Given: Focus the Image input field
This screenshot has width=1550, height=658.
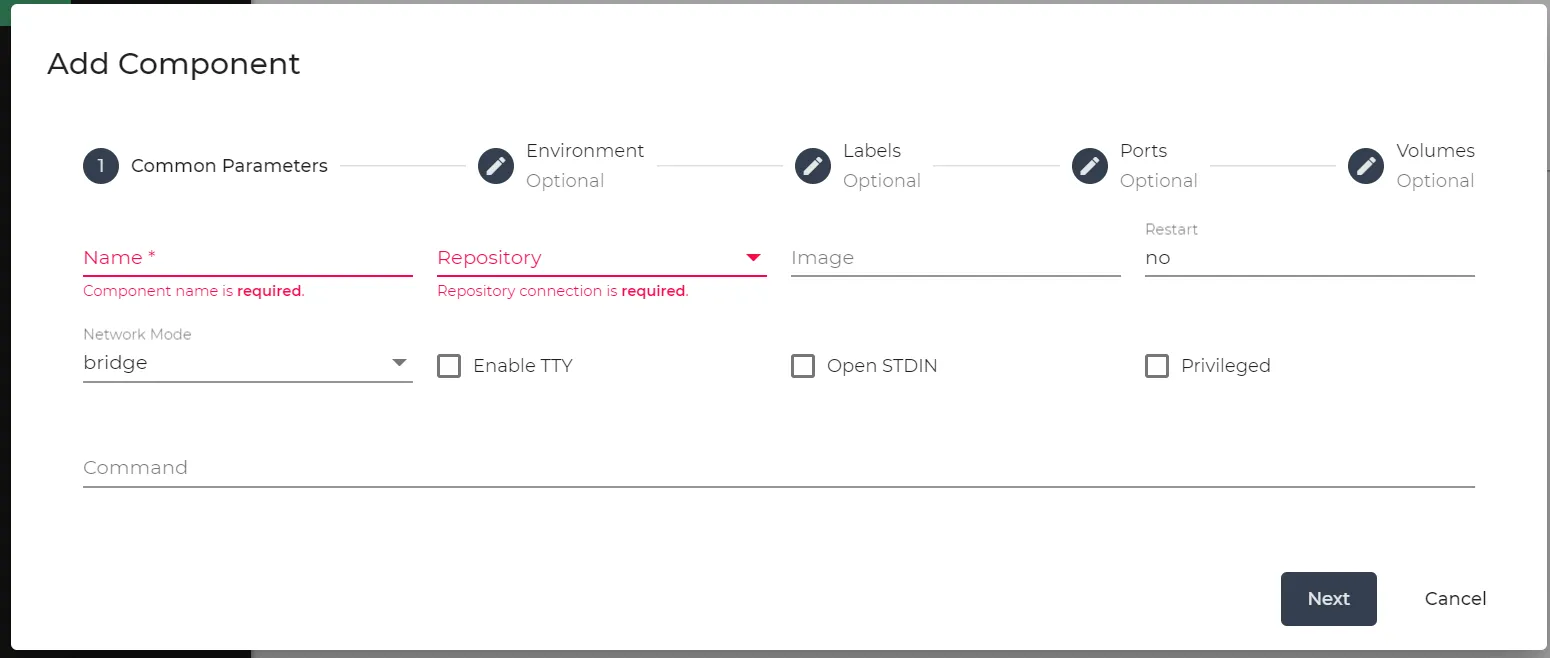Looking at the screenshot, I should [x=955, y=258].
